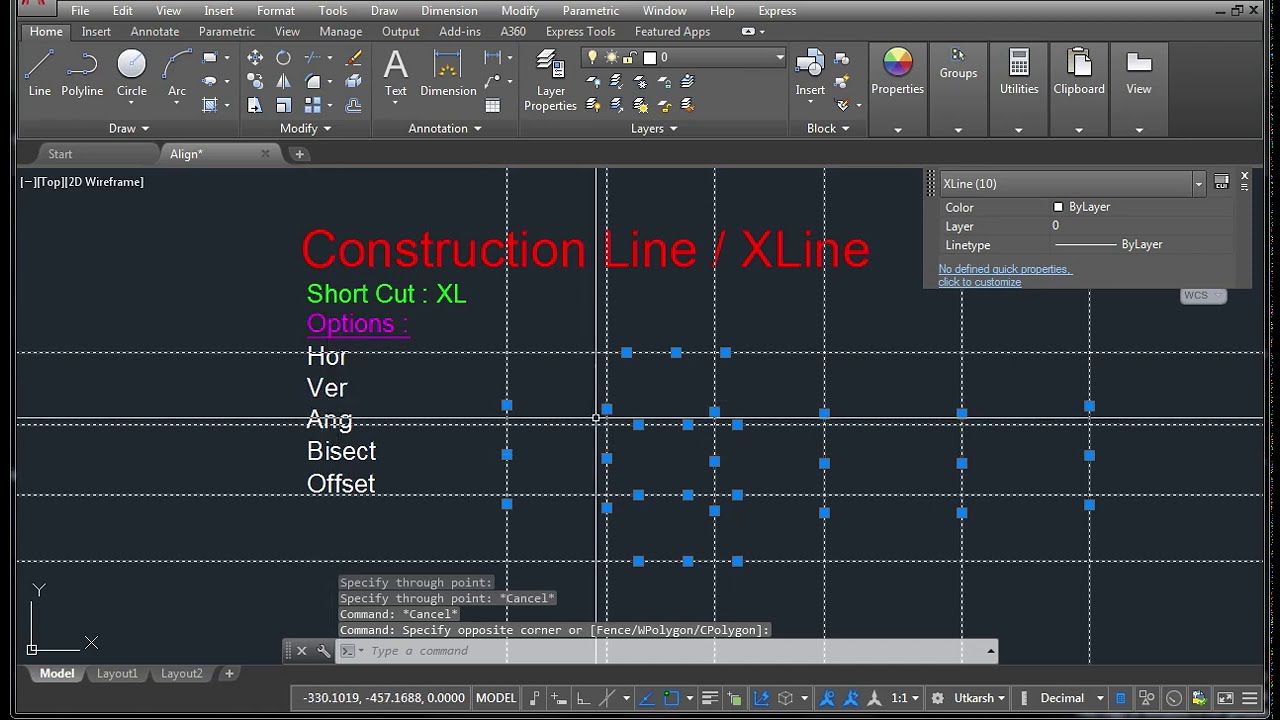
Task: Click the Text tool
Action: (x=396, y=73)
